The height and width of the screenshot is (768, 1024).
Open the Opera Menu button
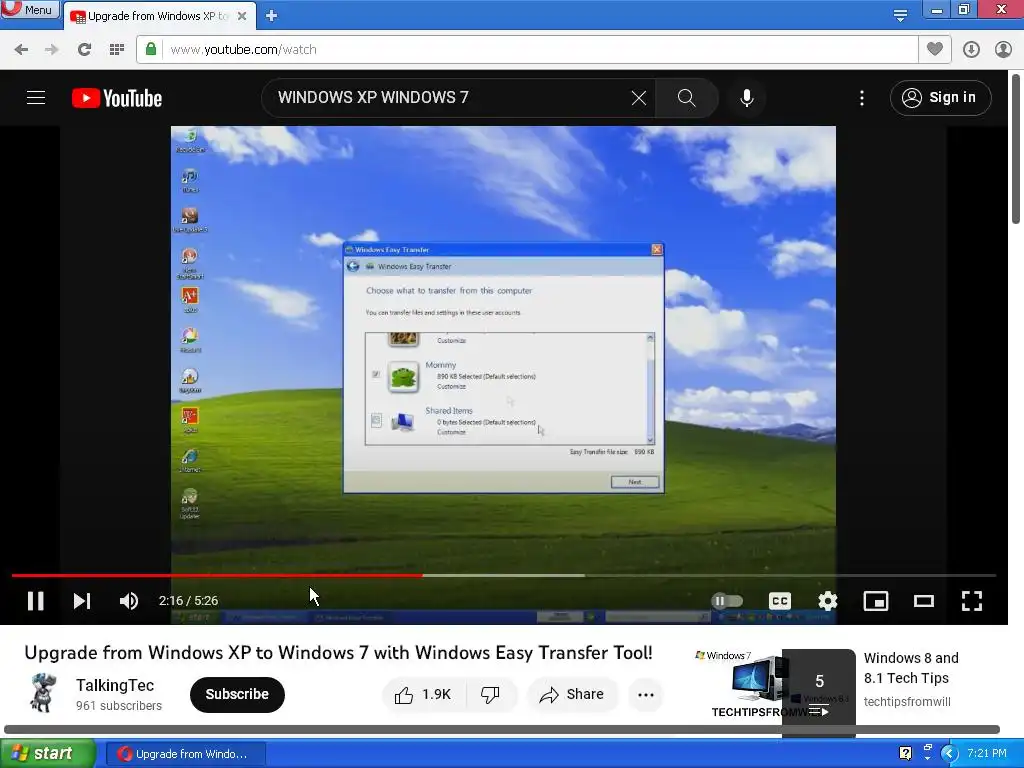(30, 9)
